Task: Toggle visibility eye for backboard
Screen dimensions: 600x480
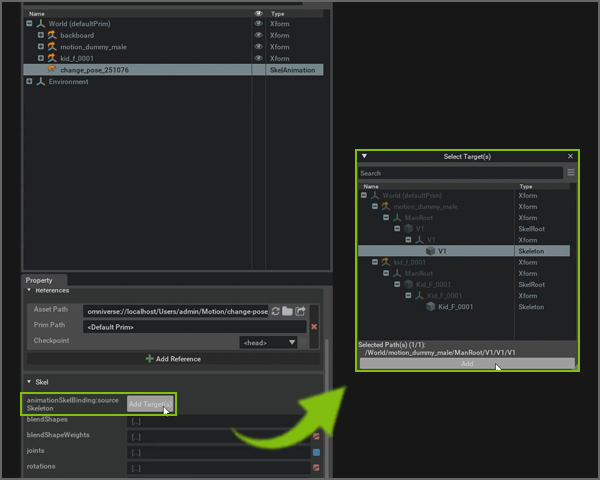Action: (x=258, y=35)
